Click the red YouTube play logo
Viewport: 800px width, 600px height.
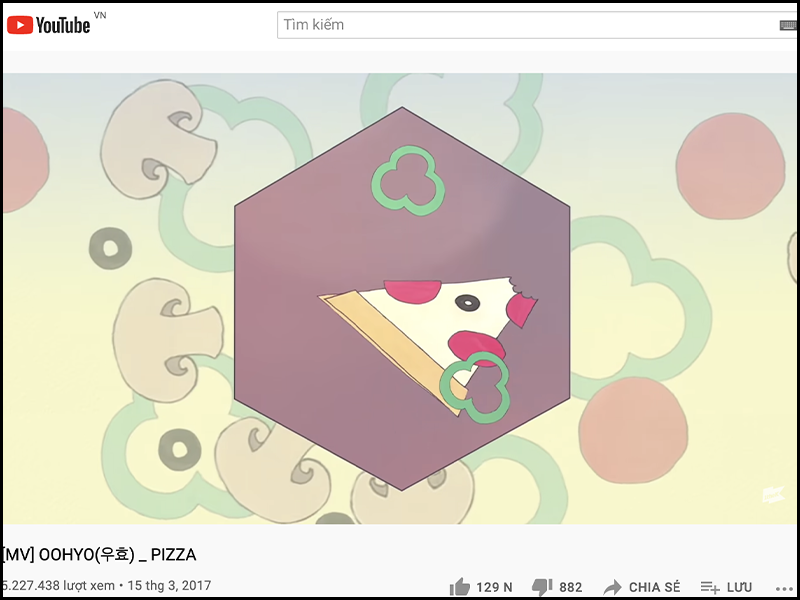pyautogui.click(x=20, y=24)
